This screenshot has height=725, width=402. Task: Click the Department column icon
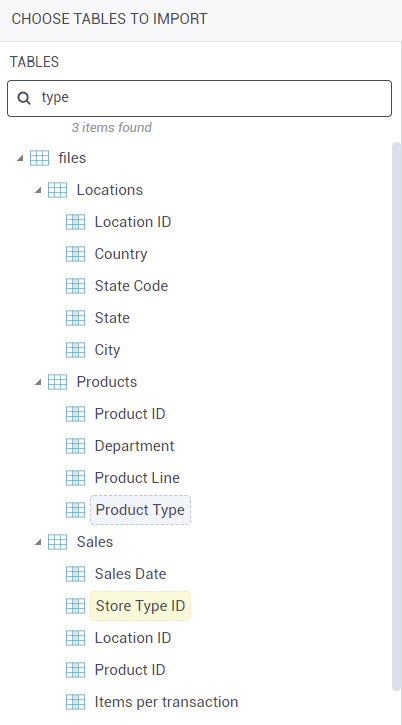[x=75, y=446]
